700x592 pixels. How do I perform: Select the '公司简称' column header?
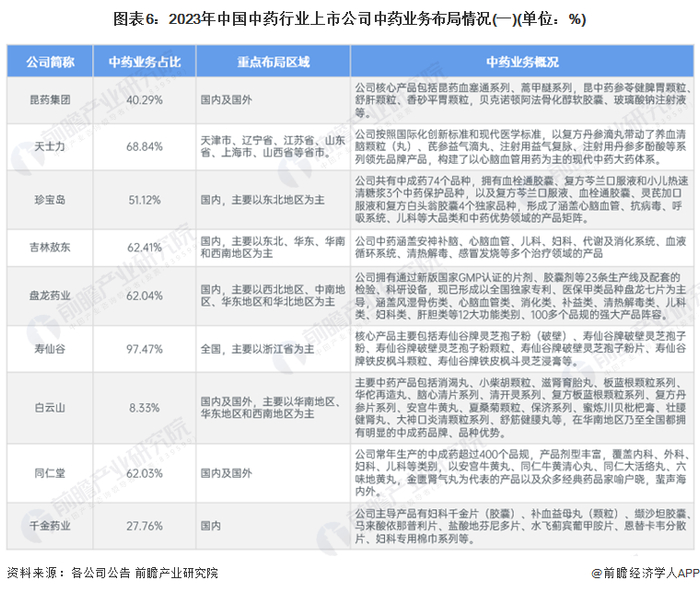50,62
